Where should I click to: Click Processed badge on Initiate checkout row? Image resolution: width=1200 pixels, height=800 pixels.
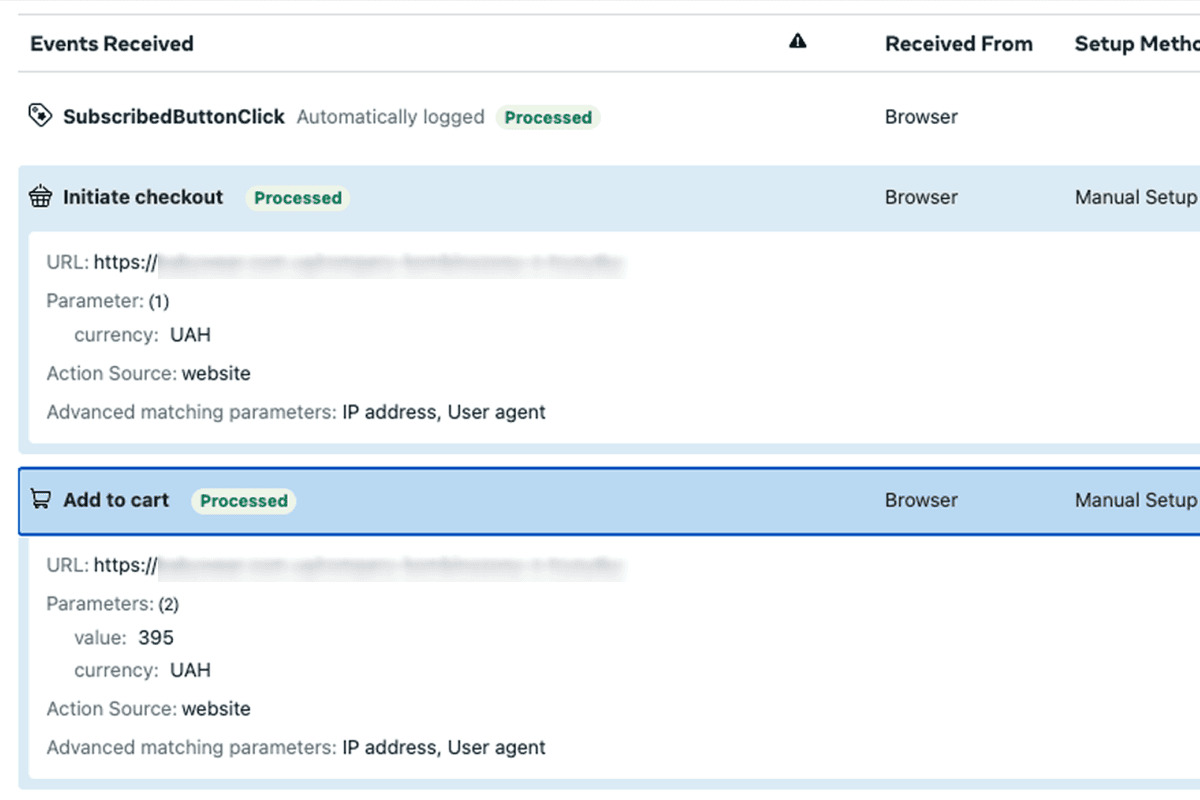pyautogui.click(x=298, y=198)
